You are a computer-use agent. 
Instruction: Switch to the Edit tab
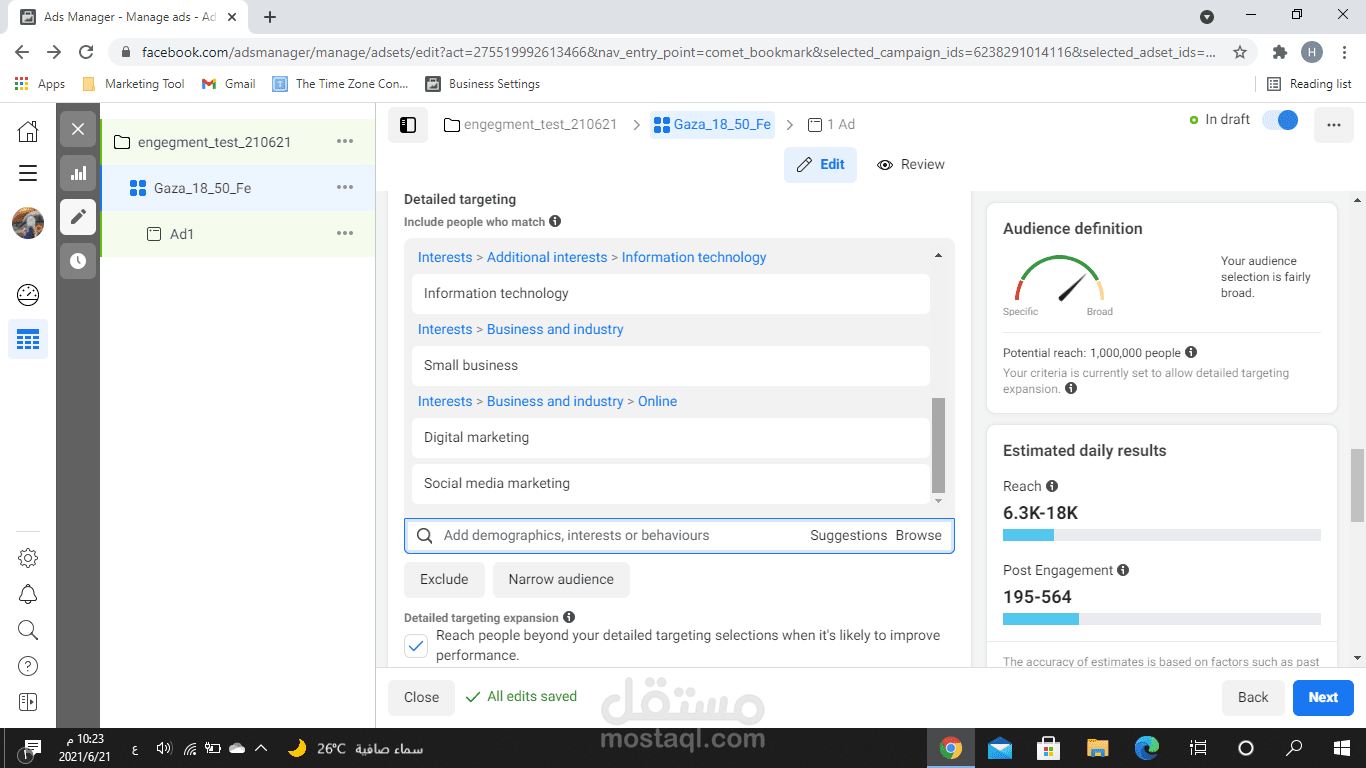coord(821,165)
